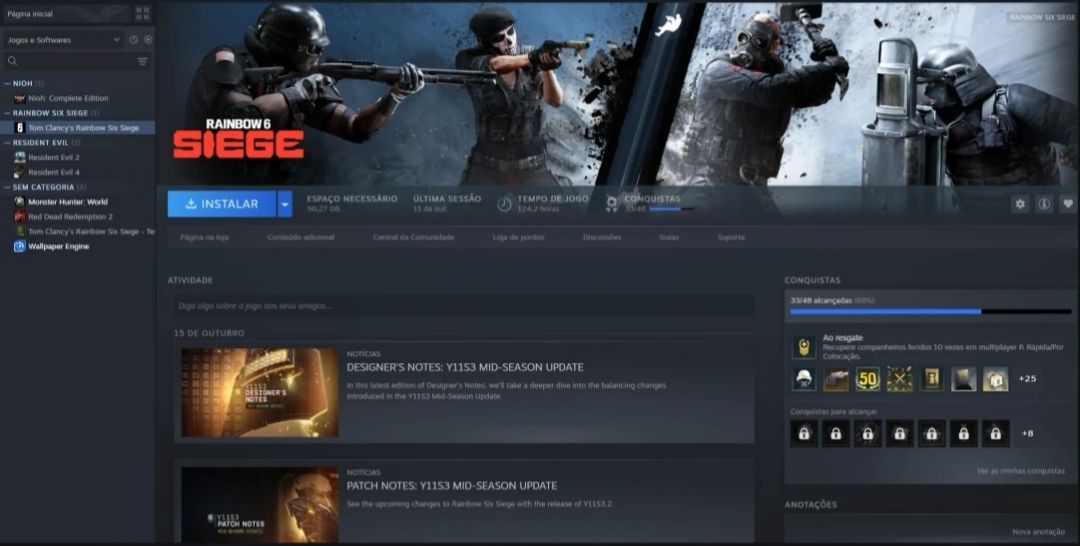The width and height of the screenshot is (1080, 546).
Task: Open the Jogos e Softwares dropdown
Action: click(x=63, y=40)
